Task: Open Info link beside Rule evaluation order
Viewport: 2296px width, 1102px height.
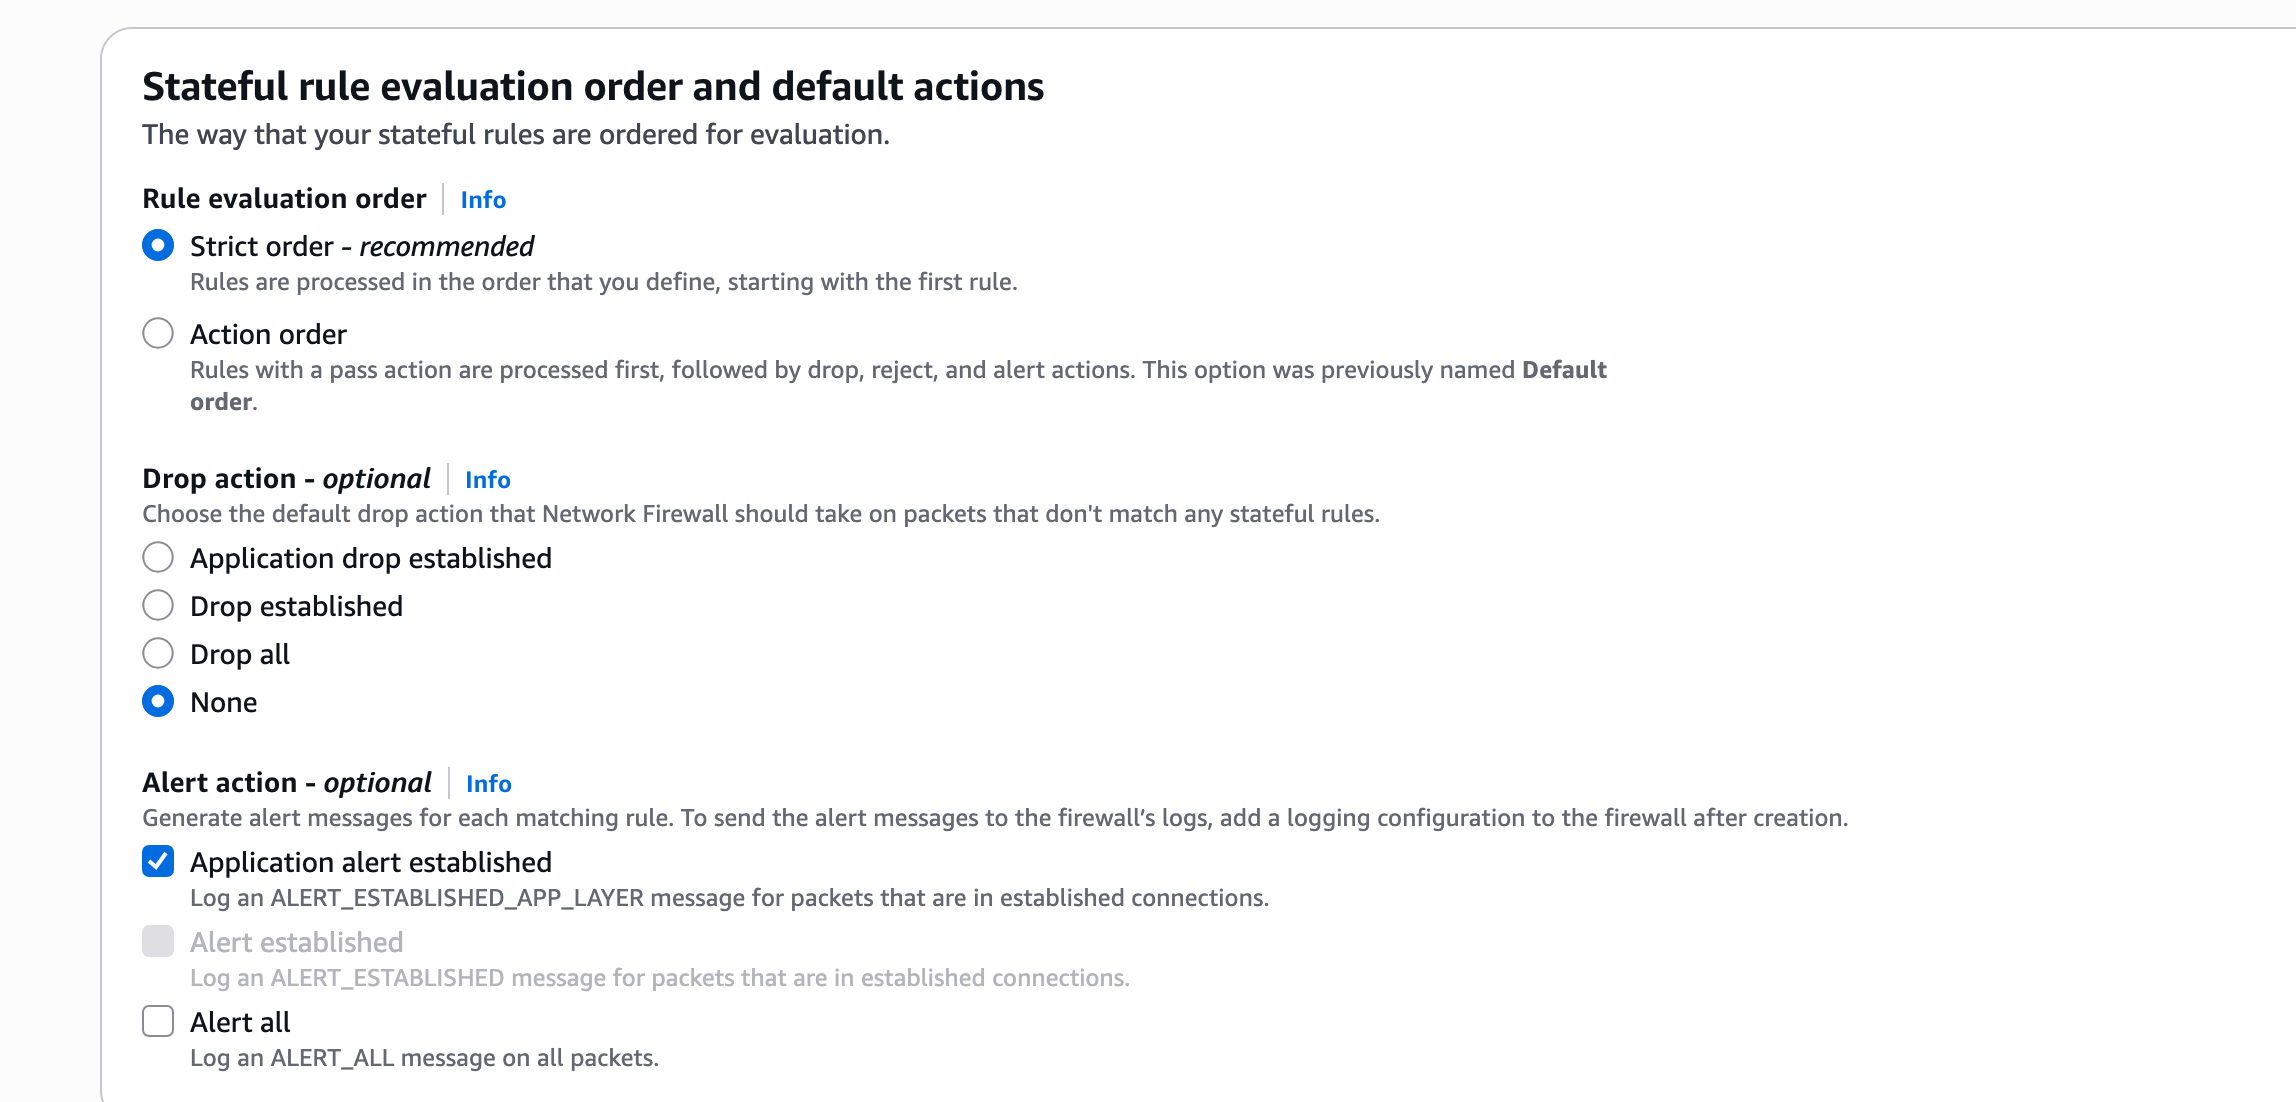Action: pyautogui.click(x=483, y=200)
